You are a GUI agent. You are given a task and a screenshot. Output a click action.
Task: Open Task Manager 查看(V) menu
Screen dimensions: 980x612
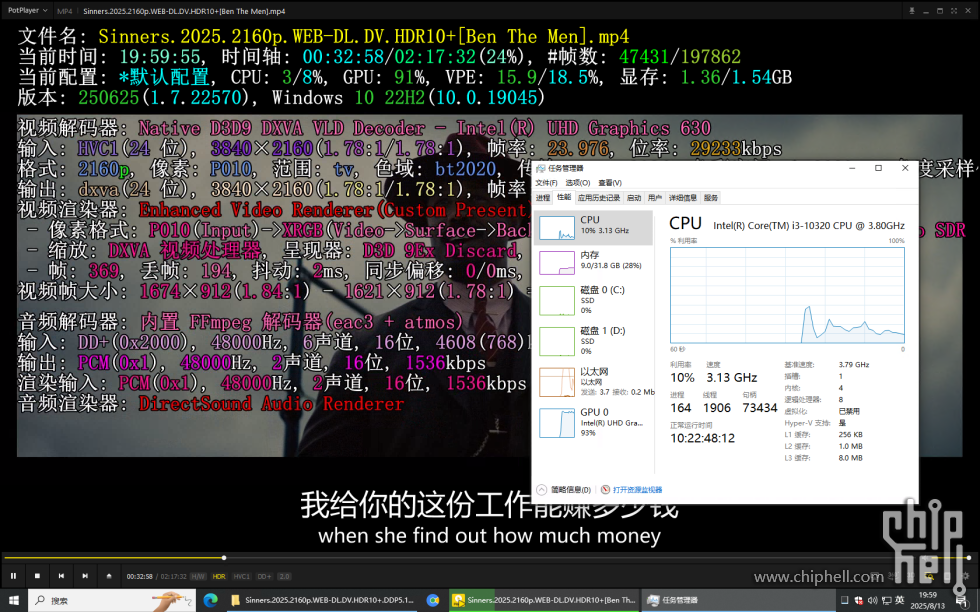610,183
